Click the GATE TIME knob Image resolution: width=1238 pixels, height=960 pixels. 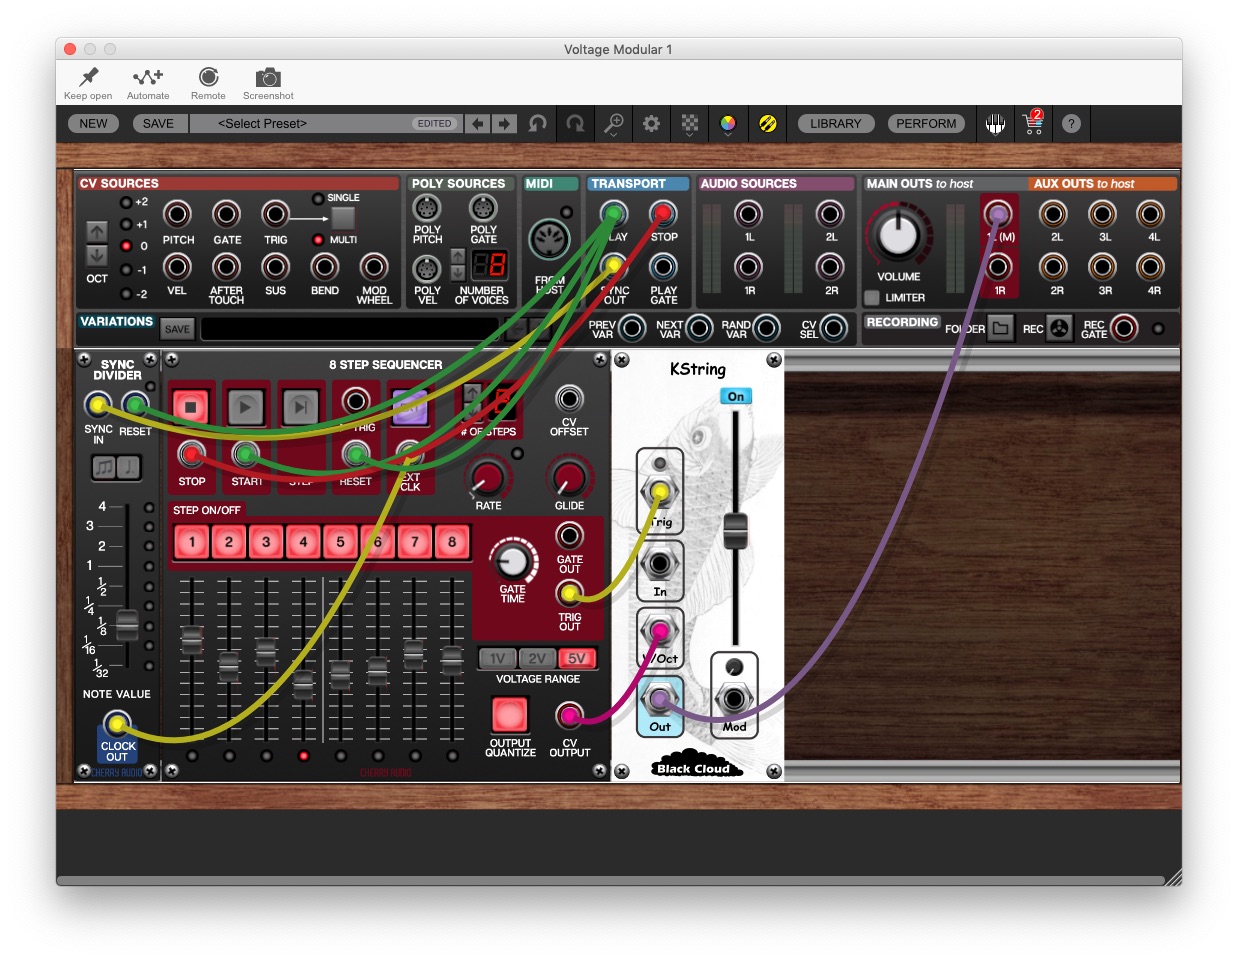(x=513, y=560)
